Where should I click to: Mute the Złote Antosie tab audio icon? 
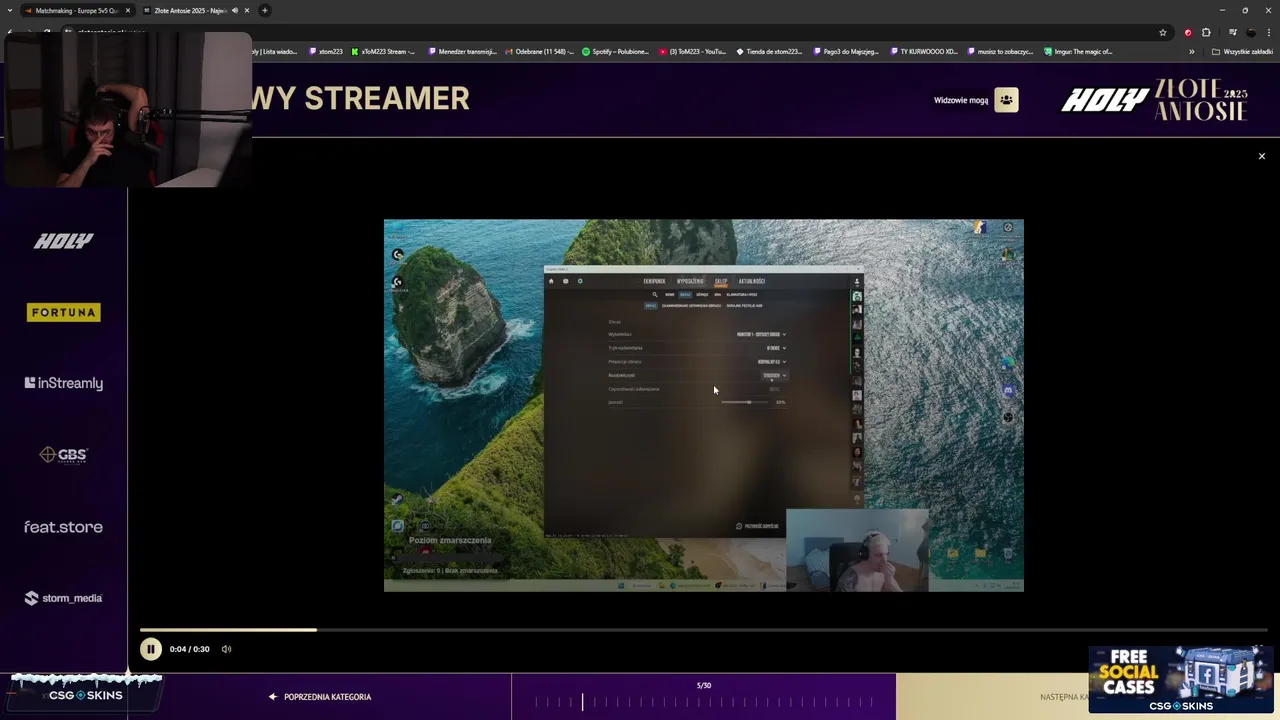(235, 10)
